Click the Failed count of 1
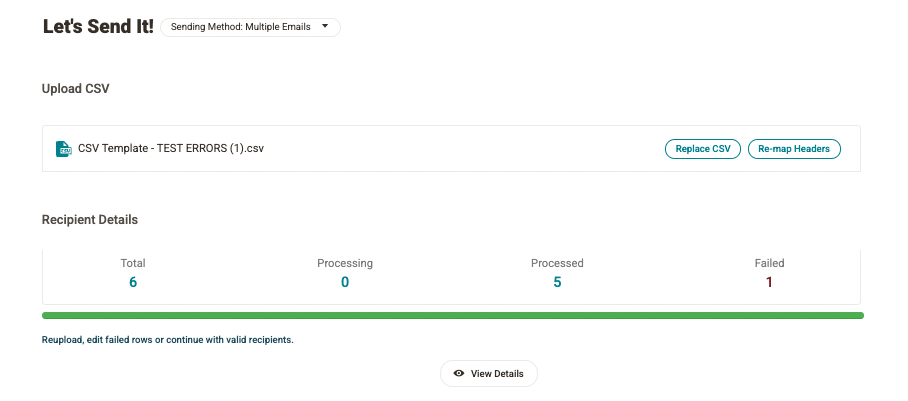 click(769, 282)
